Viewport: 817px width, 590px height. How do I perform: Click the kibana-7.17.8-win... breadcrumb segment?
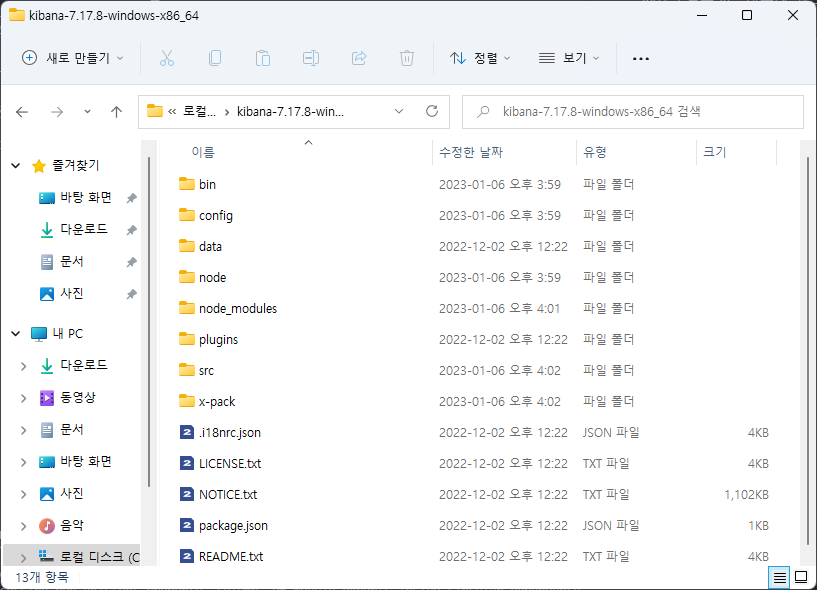[x=290, y=111]
